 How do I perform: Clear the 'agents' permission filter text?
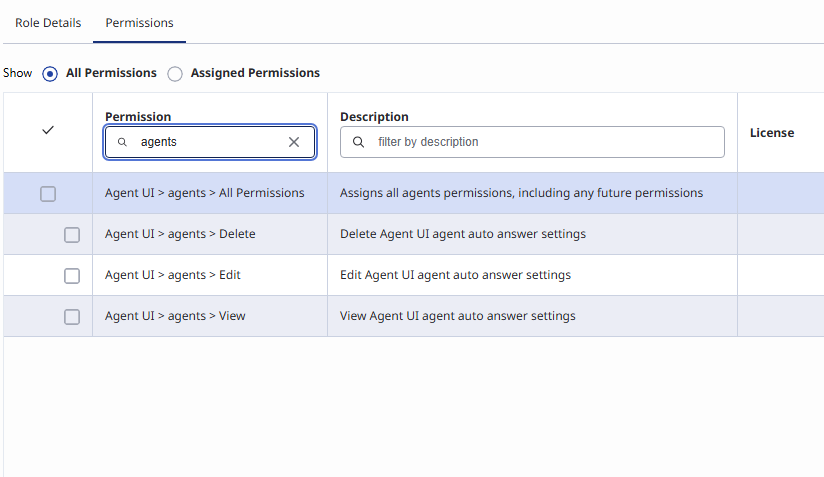(x=294, y=142)
